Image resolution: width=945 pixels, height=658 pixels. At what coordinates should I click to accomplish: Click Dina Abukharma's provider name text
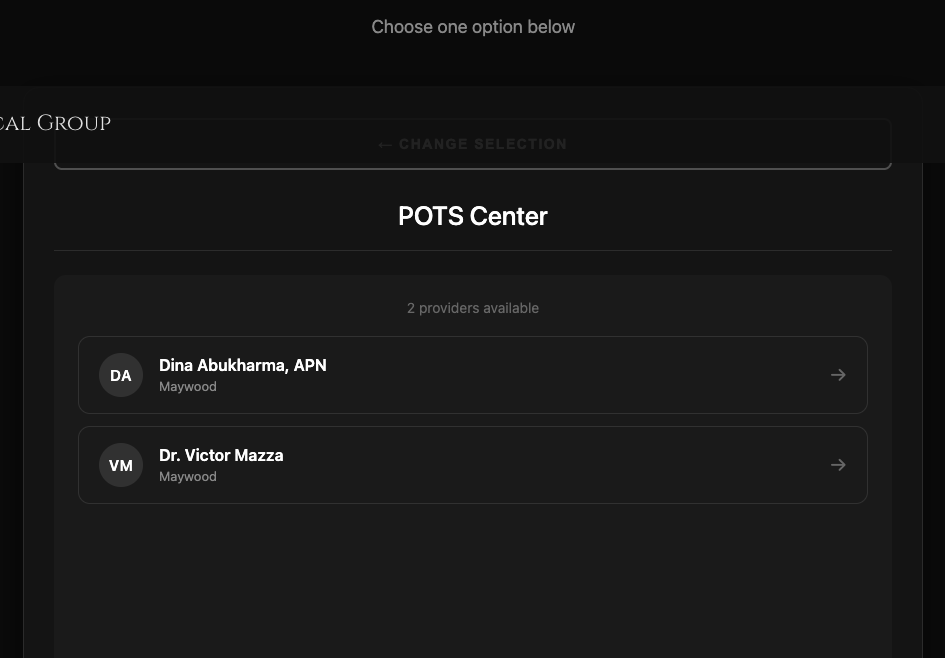(x=242, y=365)
